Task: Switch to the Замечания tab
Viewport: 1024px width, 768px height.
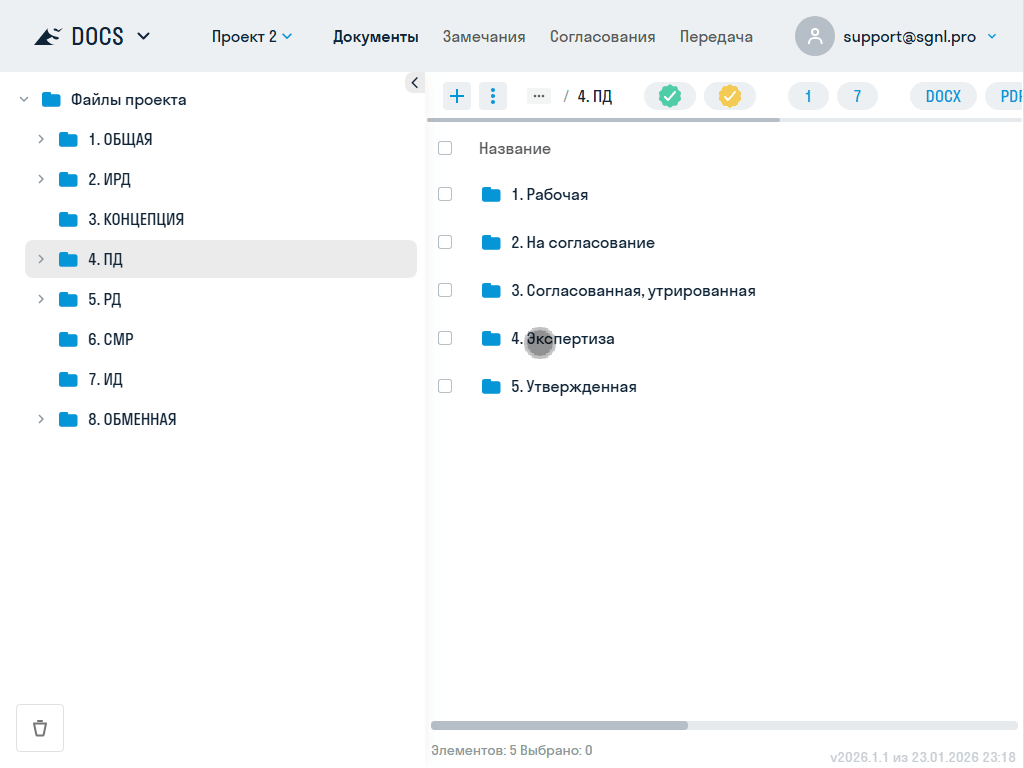Action: [x=484, y=37]
